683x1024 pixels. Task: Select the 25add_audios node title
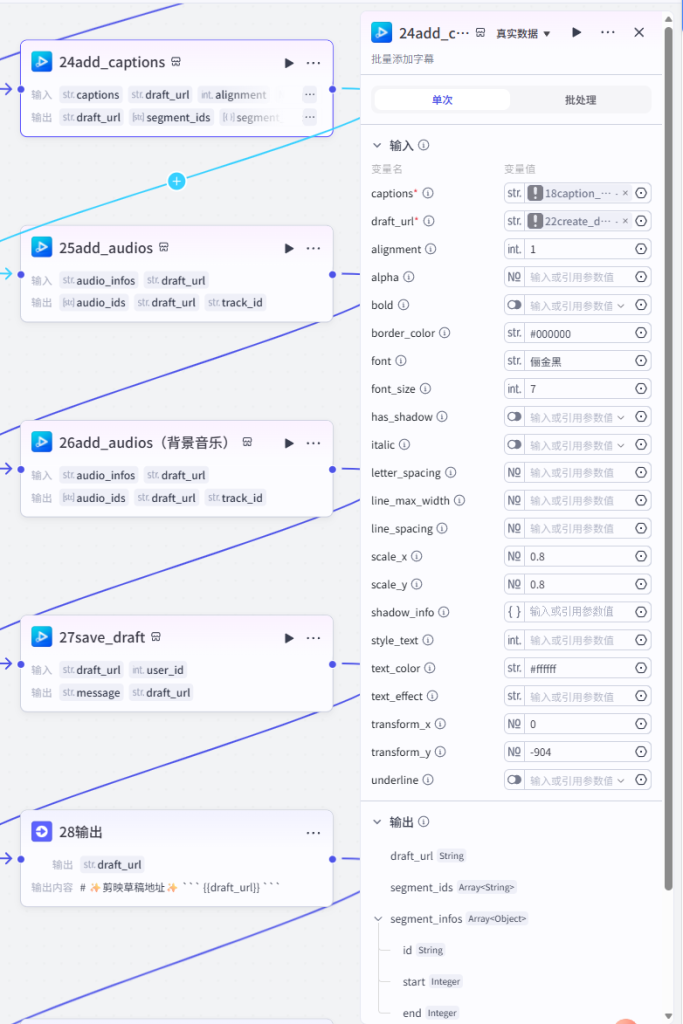click(x=106, y=248)
